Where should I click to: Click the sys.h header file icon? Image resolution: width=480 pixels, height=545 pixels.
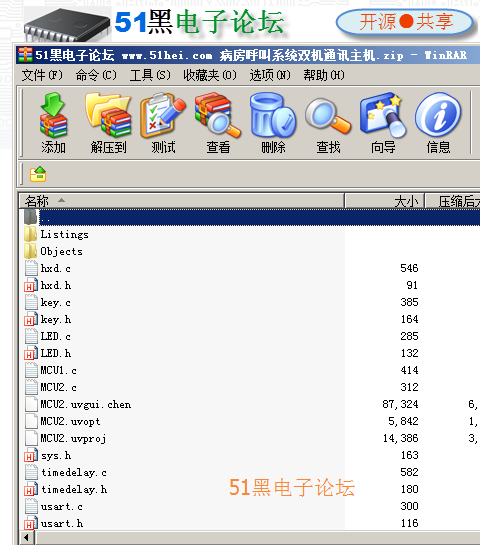(x=31, y=455)
